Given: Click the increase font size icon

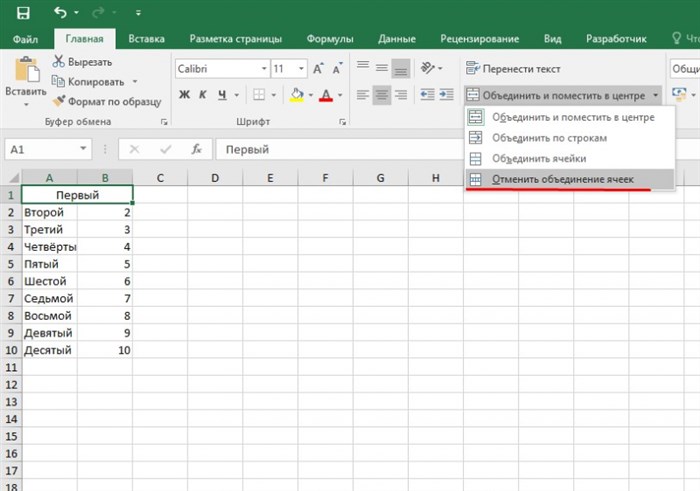Looking at the screenshot, I should [318, 69].
